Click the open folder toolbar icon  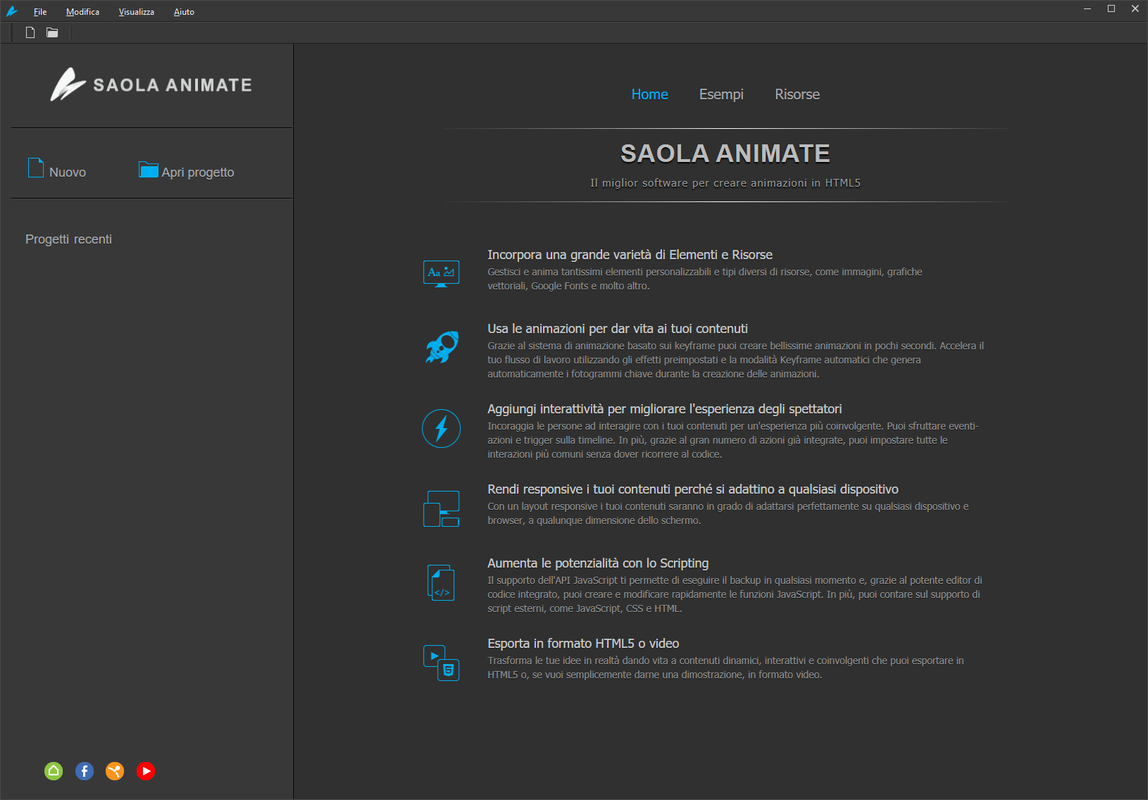(52, 32)
